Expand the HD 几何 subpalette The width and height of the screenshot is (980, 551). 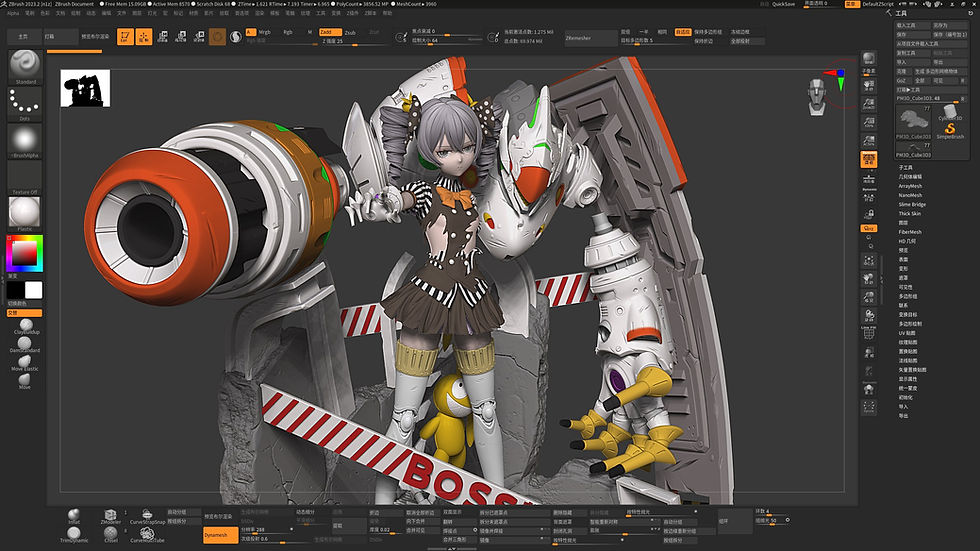[907, 241]
